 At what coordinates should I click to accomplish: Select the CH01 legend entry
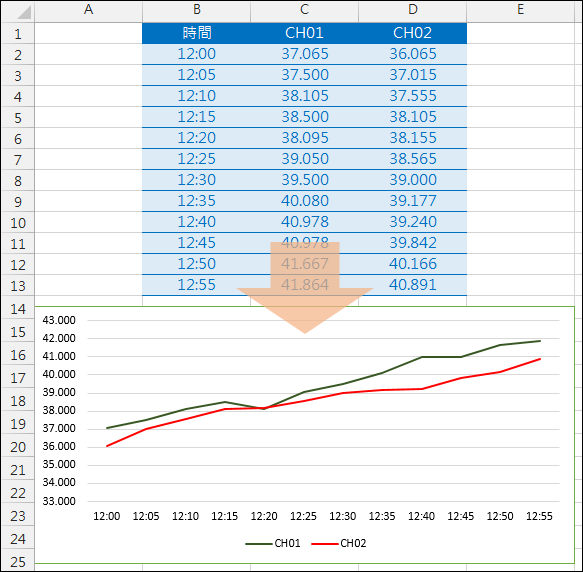(x=273, y=543)
